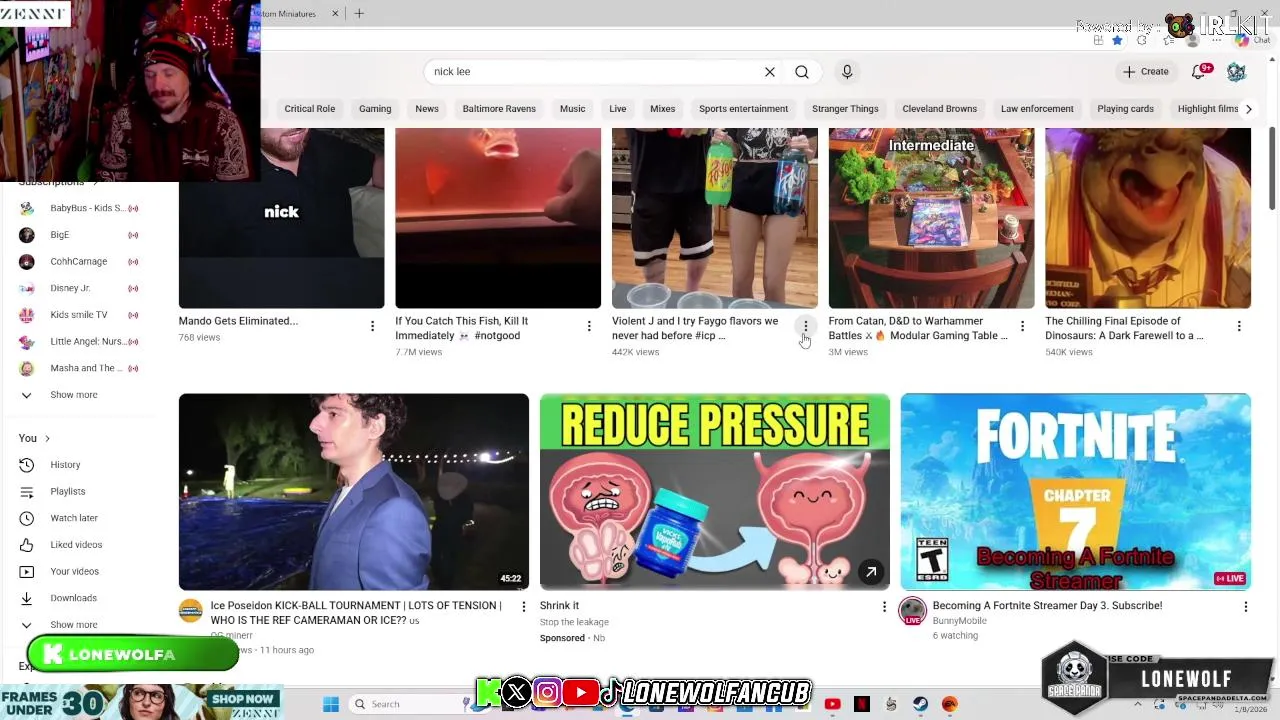This screenshot has height=720, width=1280.
Task: Open options for 'Violent J' Faygo video
Action: pos(805,326)
